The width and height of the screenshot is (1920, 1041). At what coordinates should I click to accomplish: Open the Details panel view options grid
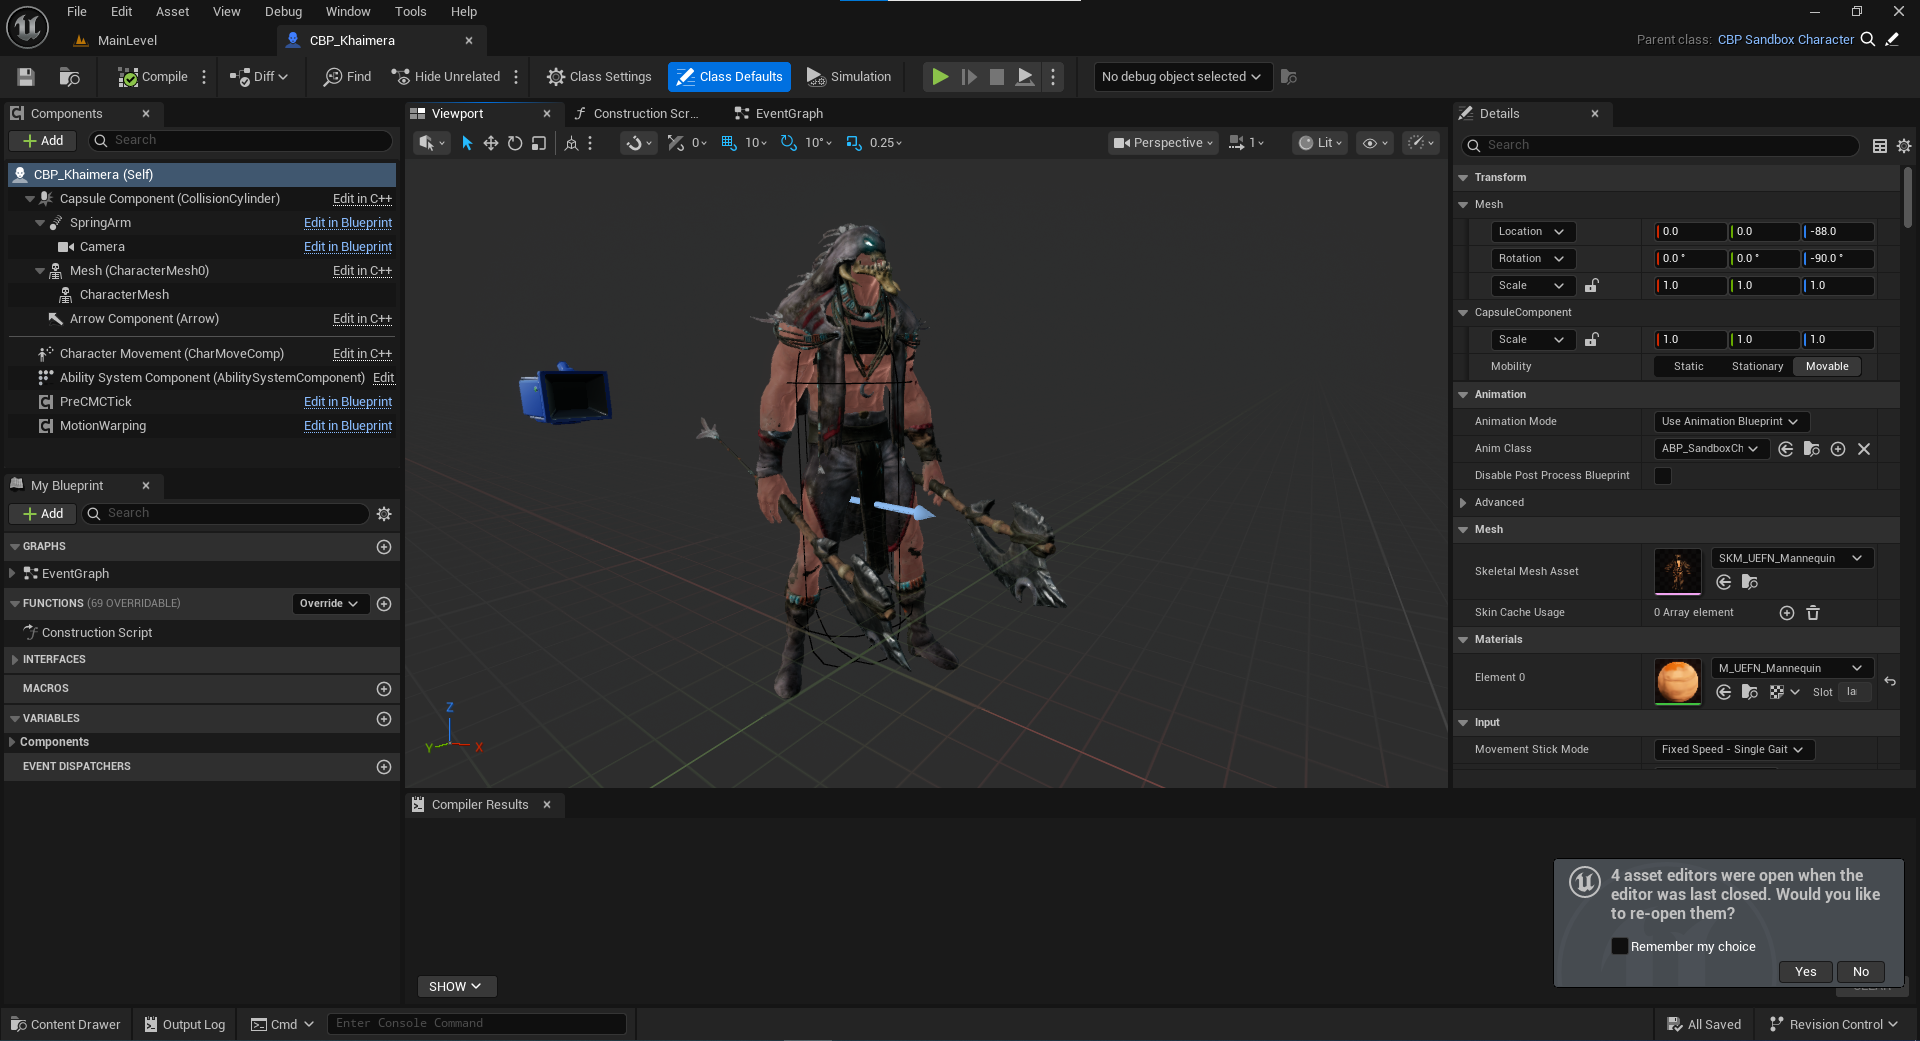[1880, 146]
